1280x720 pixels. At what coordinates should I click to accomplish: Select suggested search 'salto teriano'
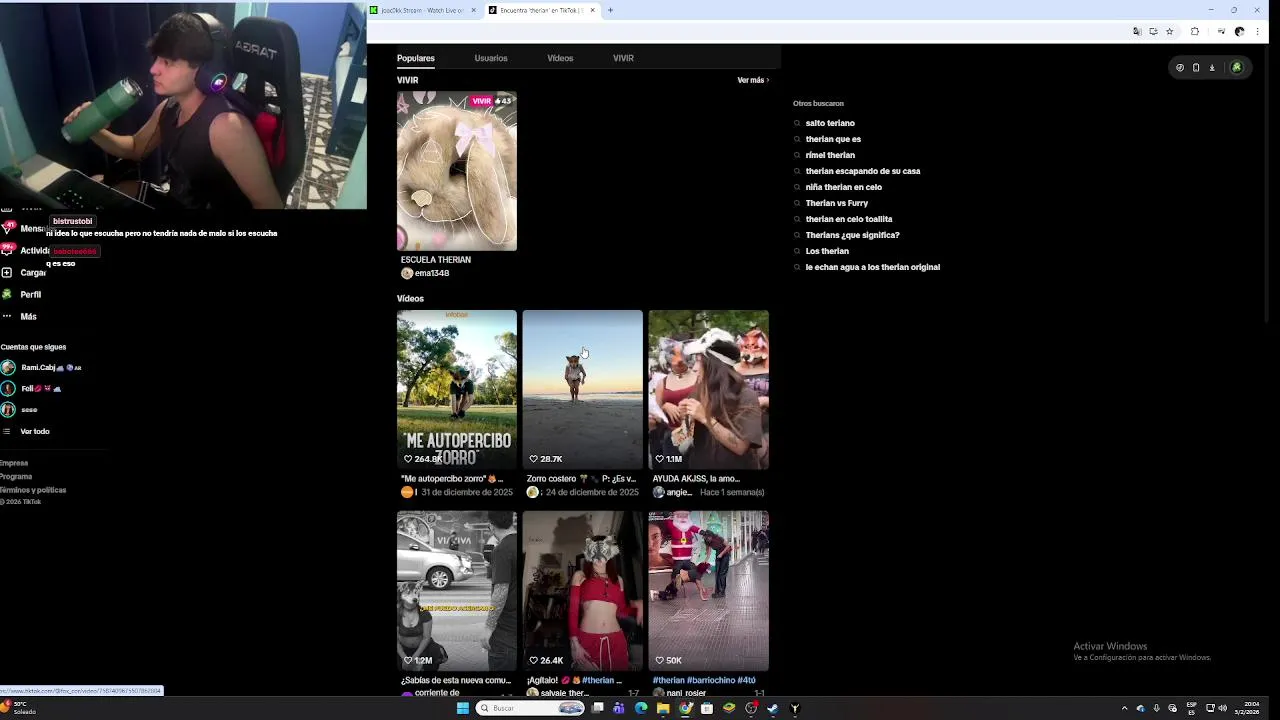point(830,123)
